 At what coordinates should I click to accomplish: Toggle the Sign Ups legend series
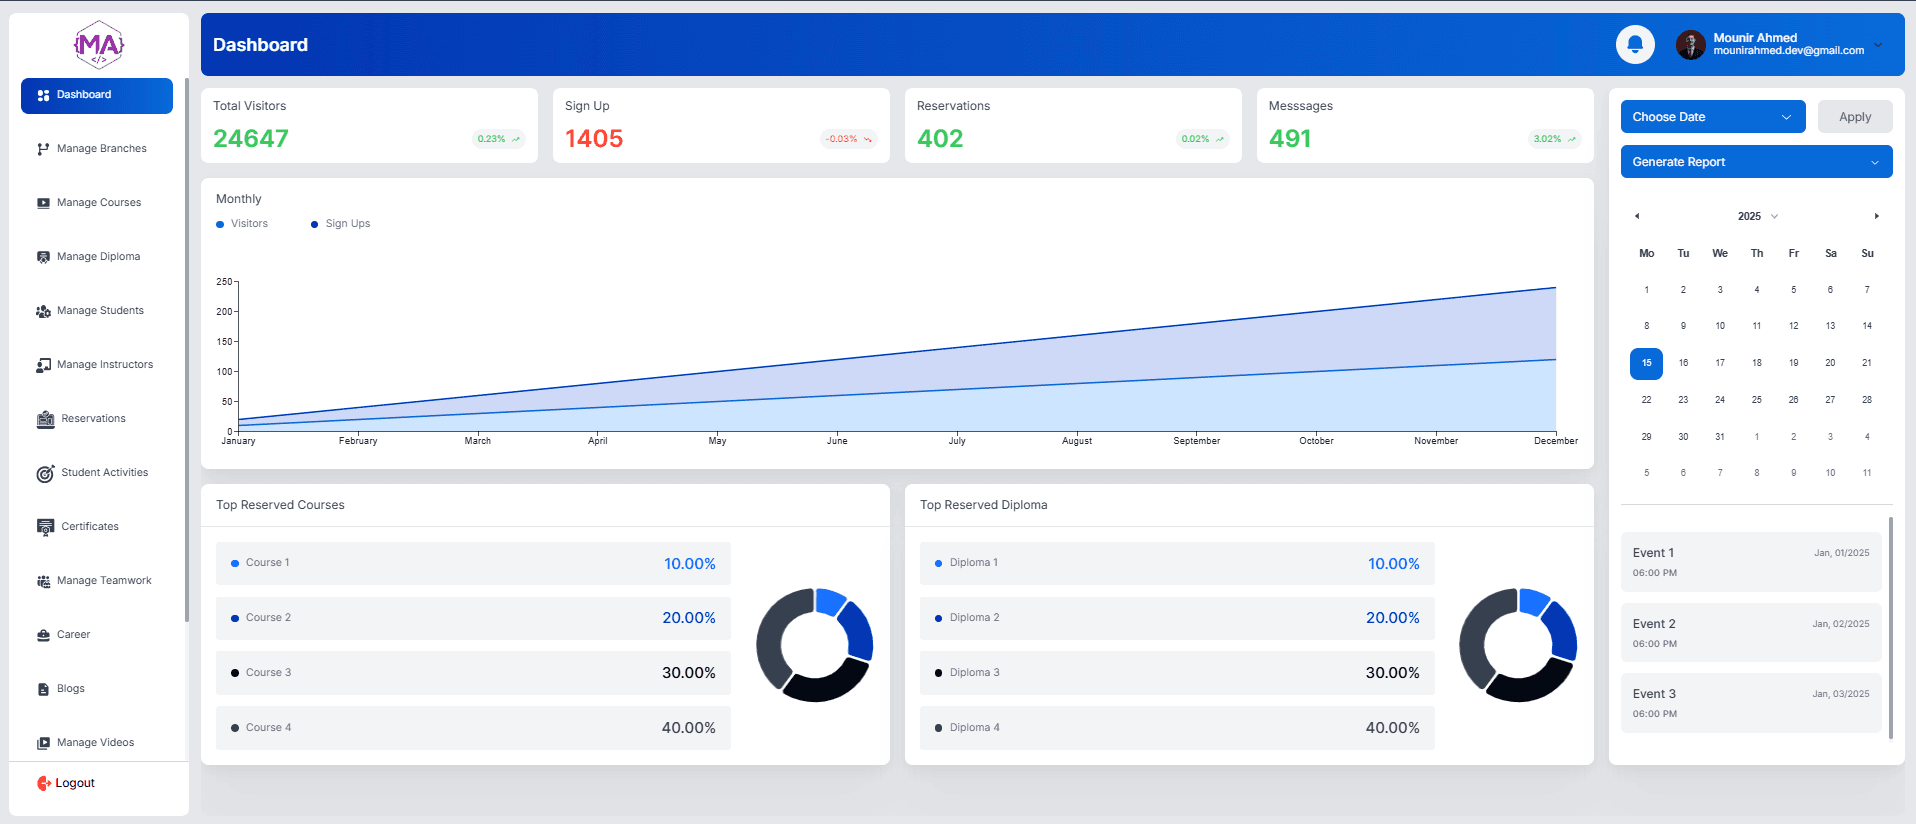click(x=340, y=224)
